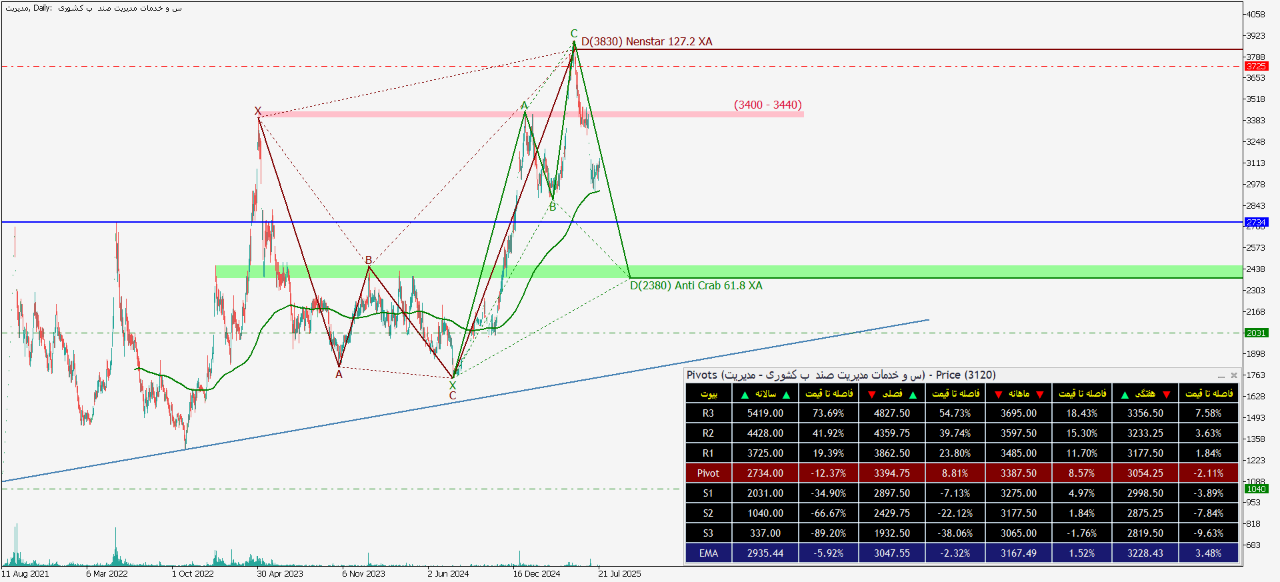
Task: Click the (3400 - 3440) zone label
Action: 767,105
